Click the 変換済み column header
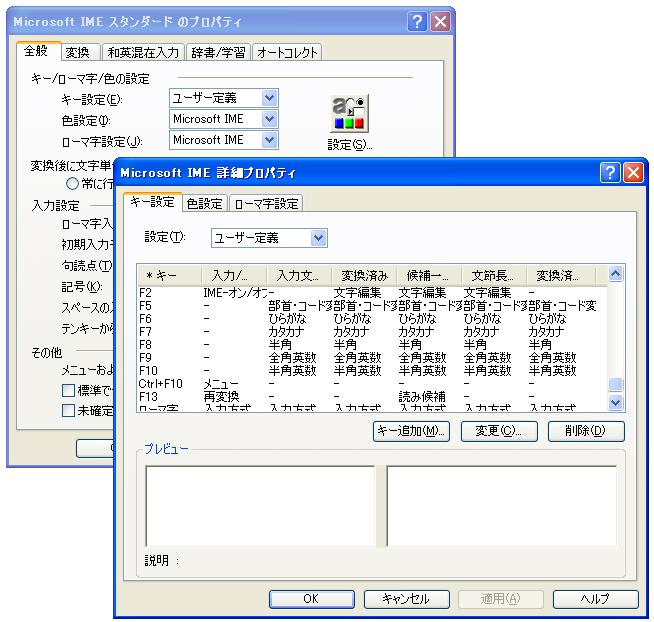Viewport: 654px width, 622px height. click(364, 275)
